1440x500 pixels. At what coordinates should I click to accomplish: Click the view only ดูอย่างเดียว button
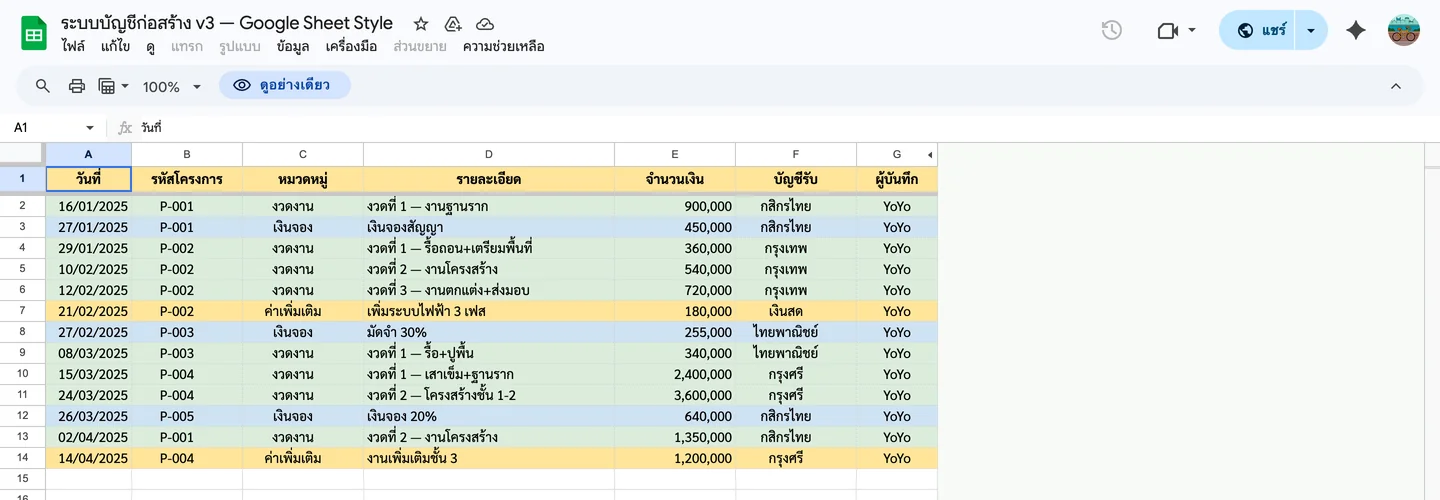point(285,85)
